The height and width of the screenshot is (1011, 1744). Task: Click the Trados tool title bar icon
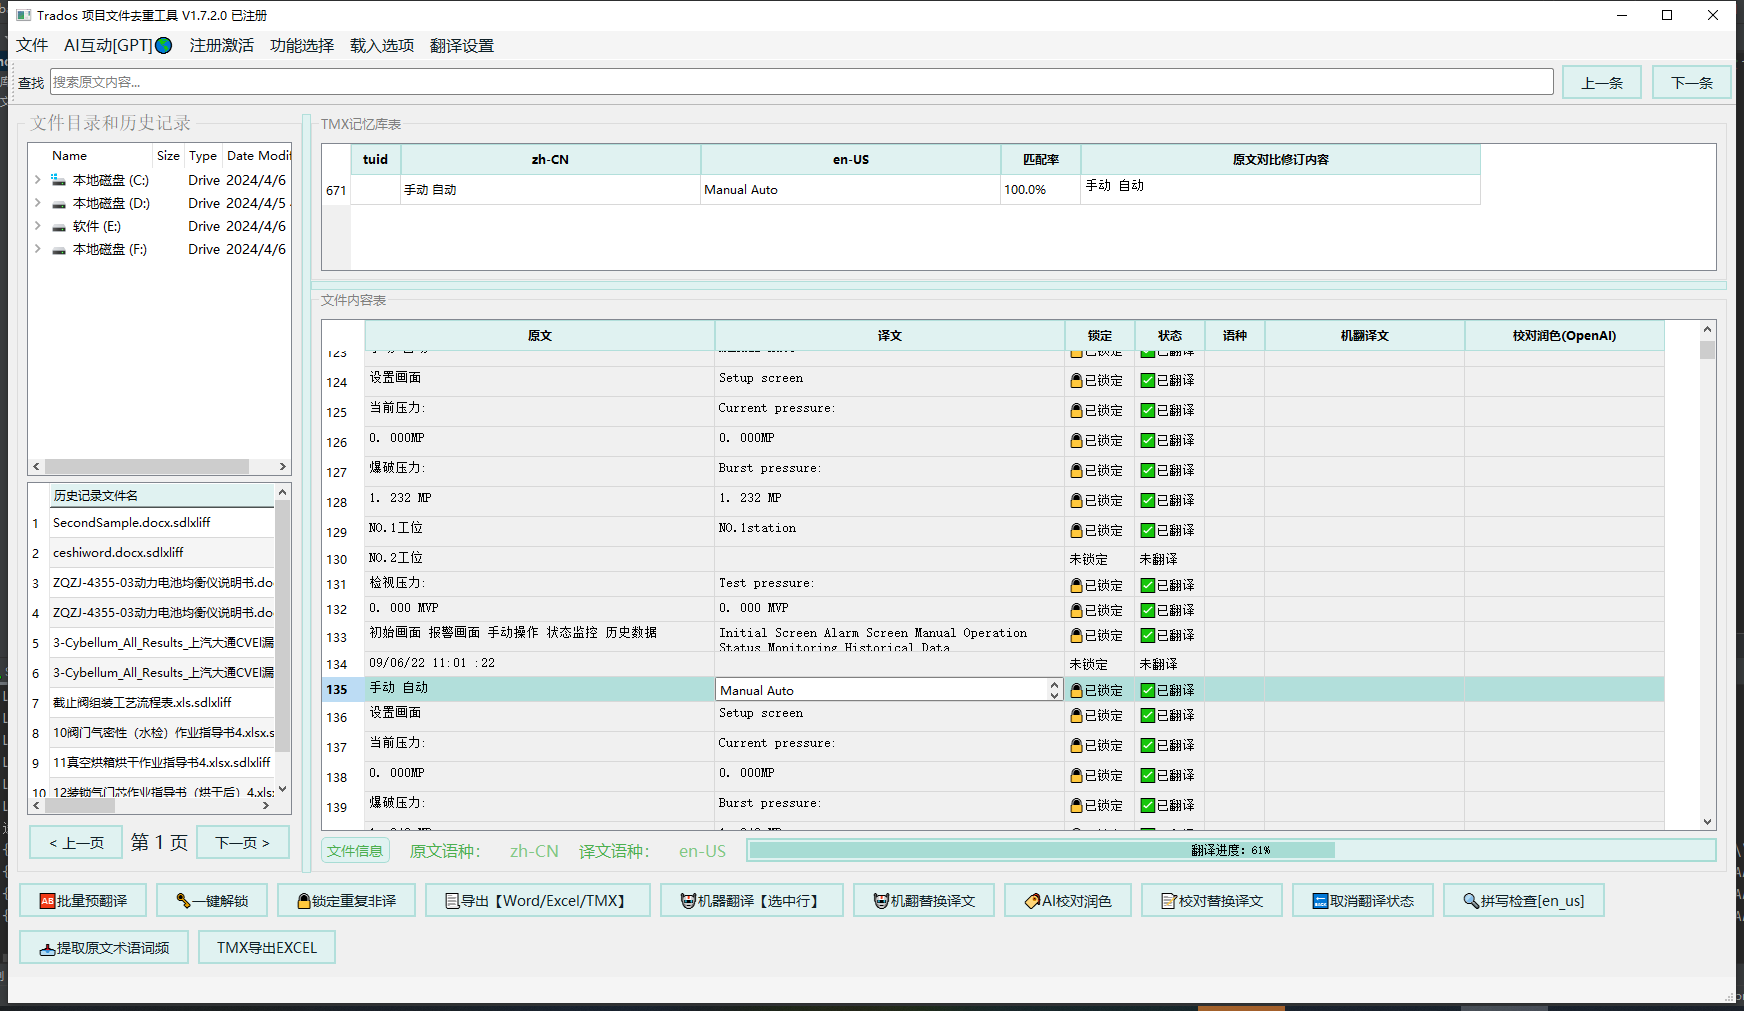click(x=24, y=15)
